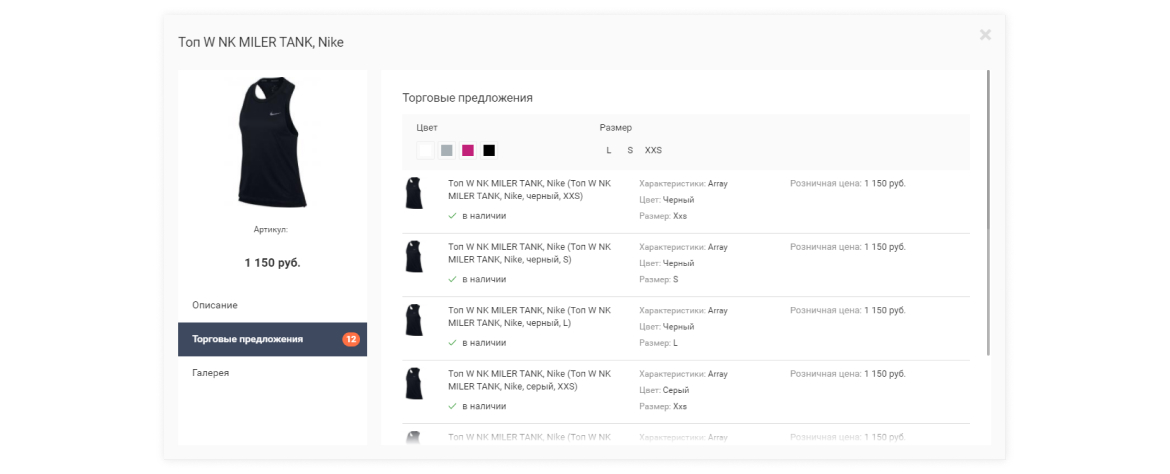This screenshot has height=474, width=1170.
Task: Click the large black tank top image
Action: 272,141
